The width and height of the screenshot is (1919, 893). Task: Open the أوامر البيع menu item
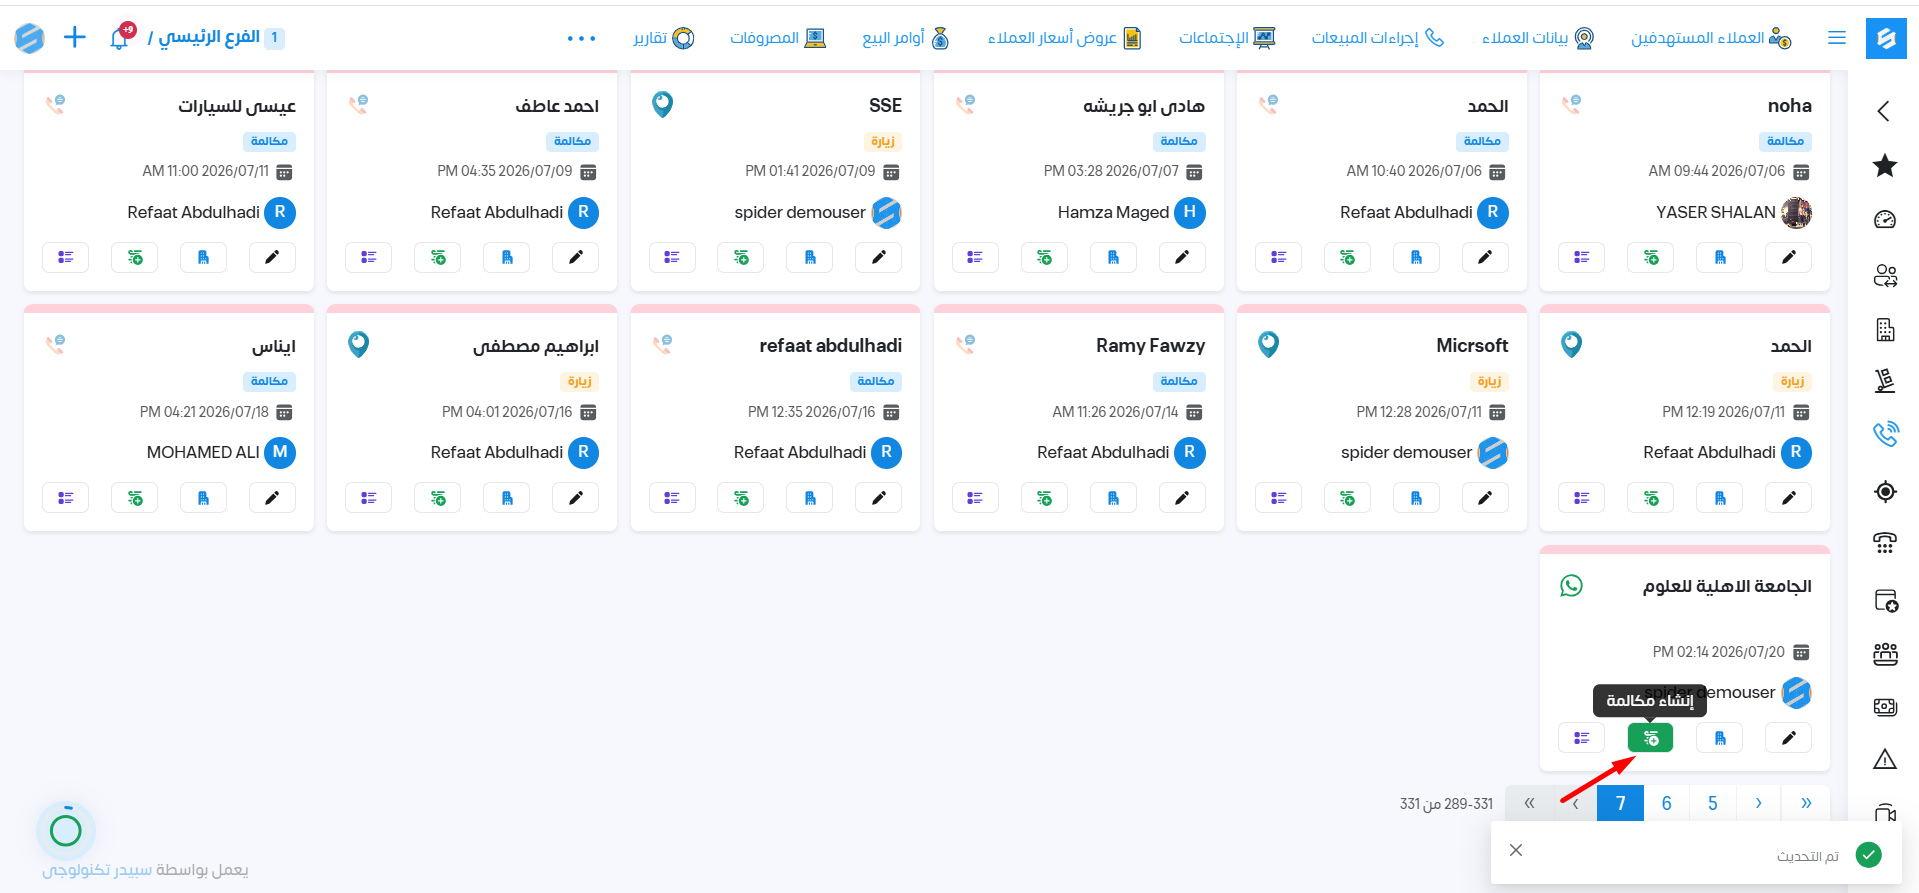906,38
